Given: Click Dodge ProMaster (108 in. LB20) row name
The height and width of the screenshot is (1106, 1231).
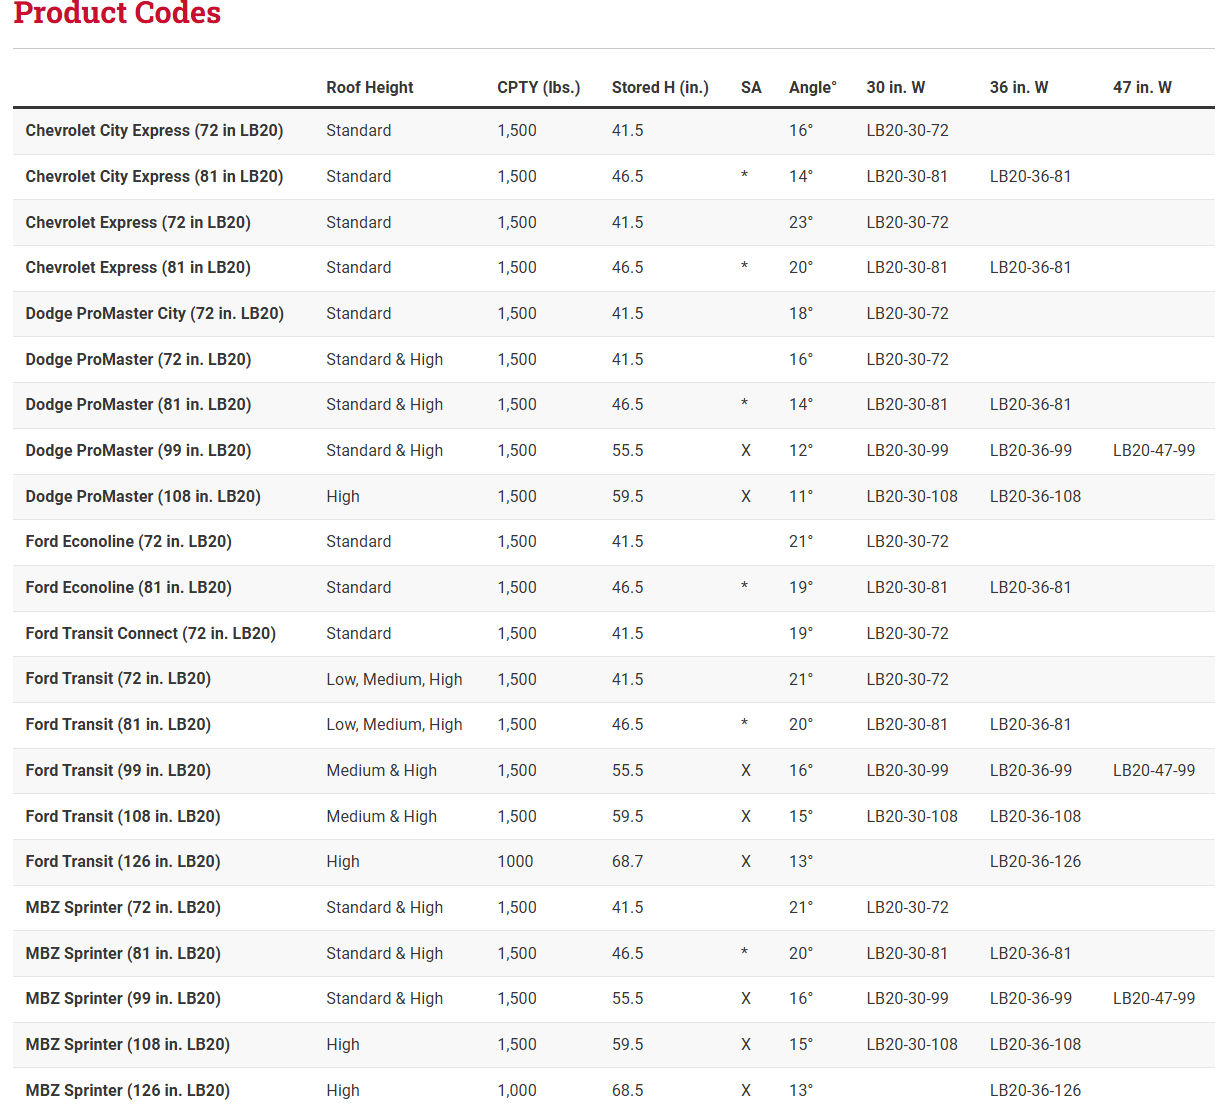Looking at the screenshot, I should click(143, 497).
